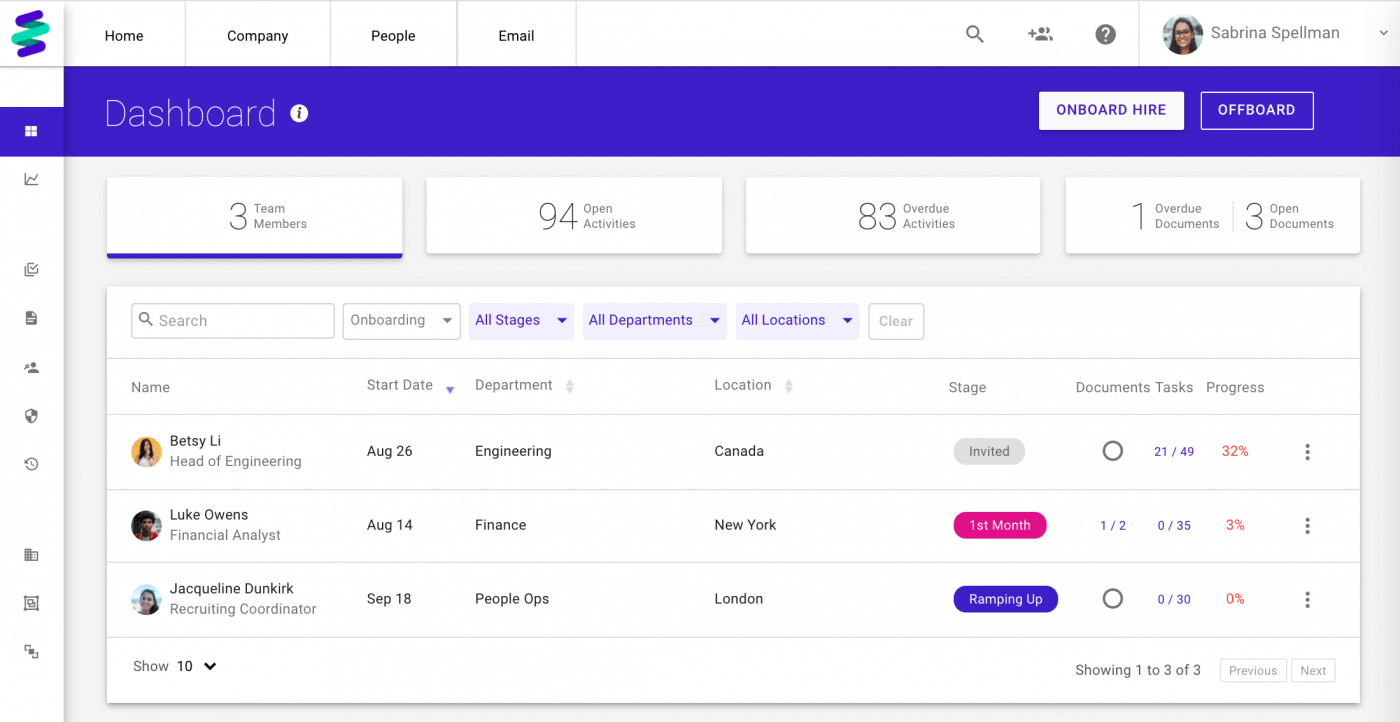Click the name Betsy Li
This screenshot has width=1400, height=722.
[x=196, y=441]
